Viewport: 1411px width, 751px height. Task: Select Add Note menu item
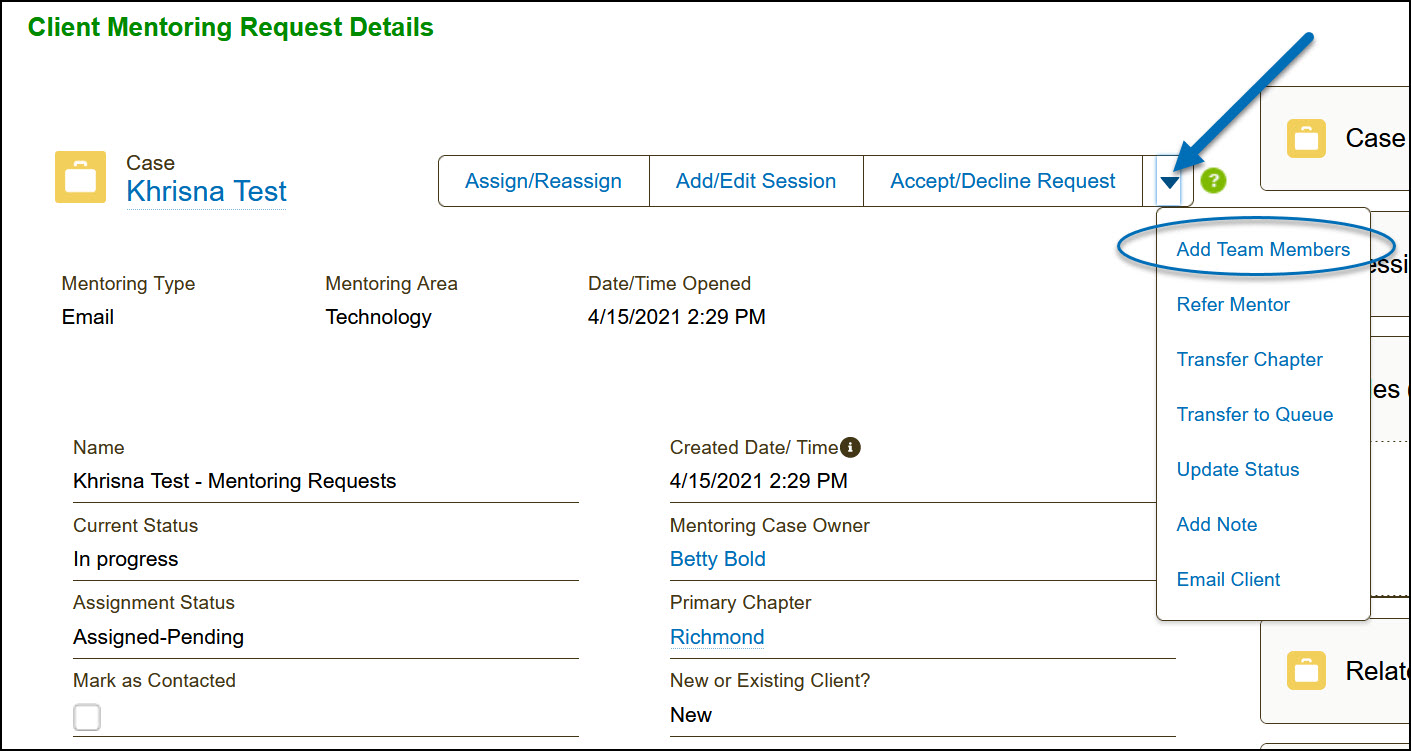[1216, 525]
